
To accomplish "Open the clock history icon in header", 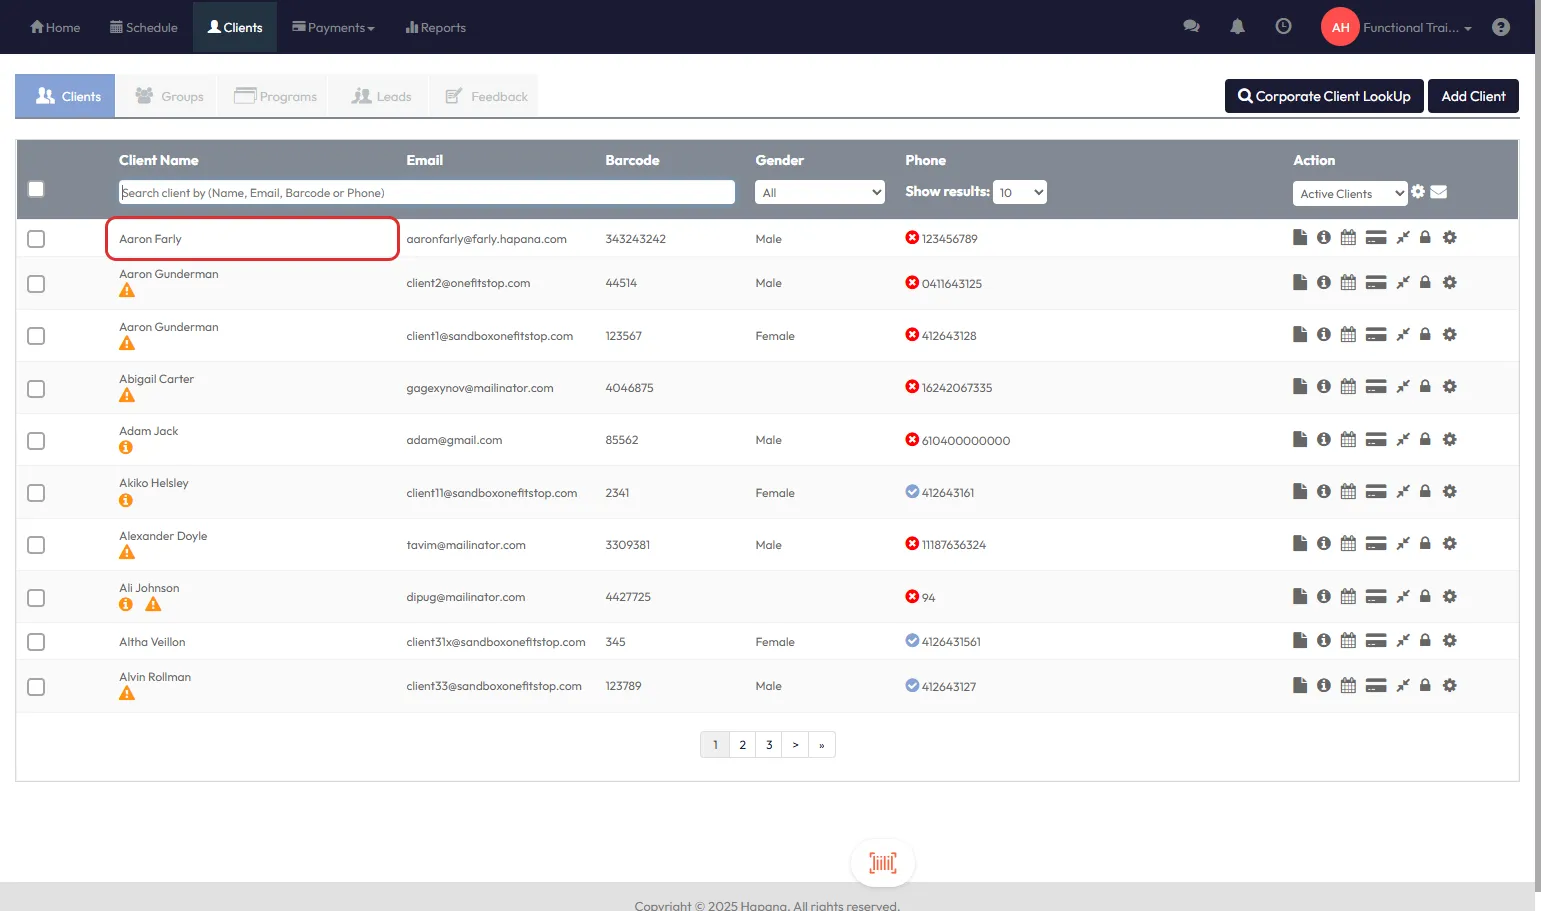I will [1283, 27].
